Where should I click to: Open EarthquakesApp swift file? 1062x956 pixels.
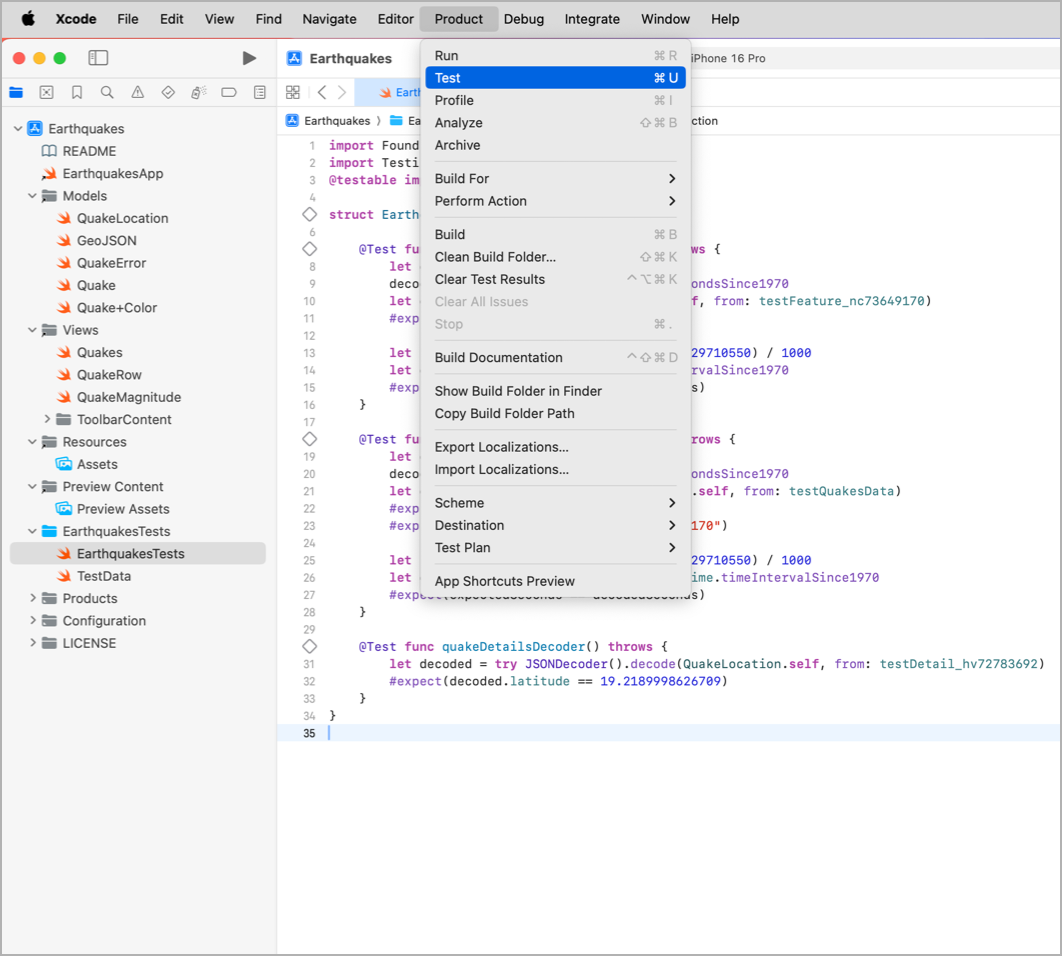pos(112,173)
